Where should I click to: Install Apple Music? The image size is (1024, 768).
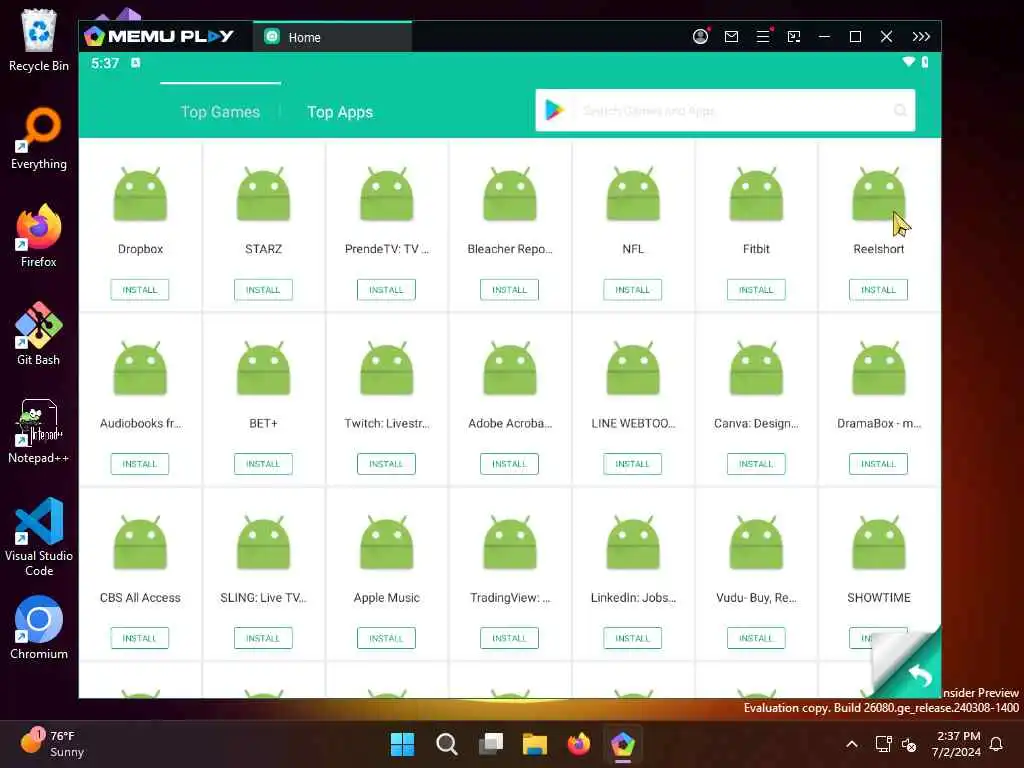386,638
